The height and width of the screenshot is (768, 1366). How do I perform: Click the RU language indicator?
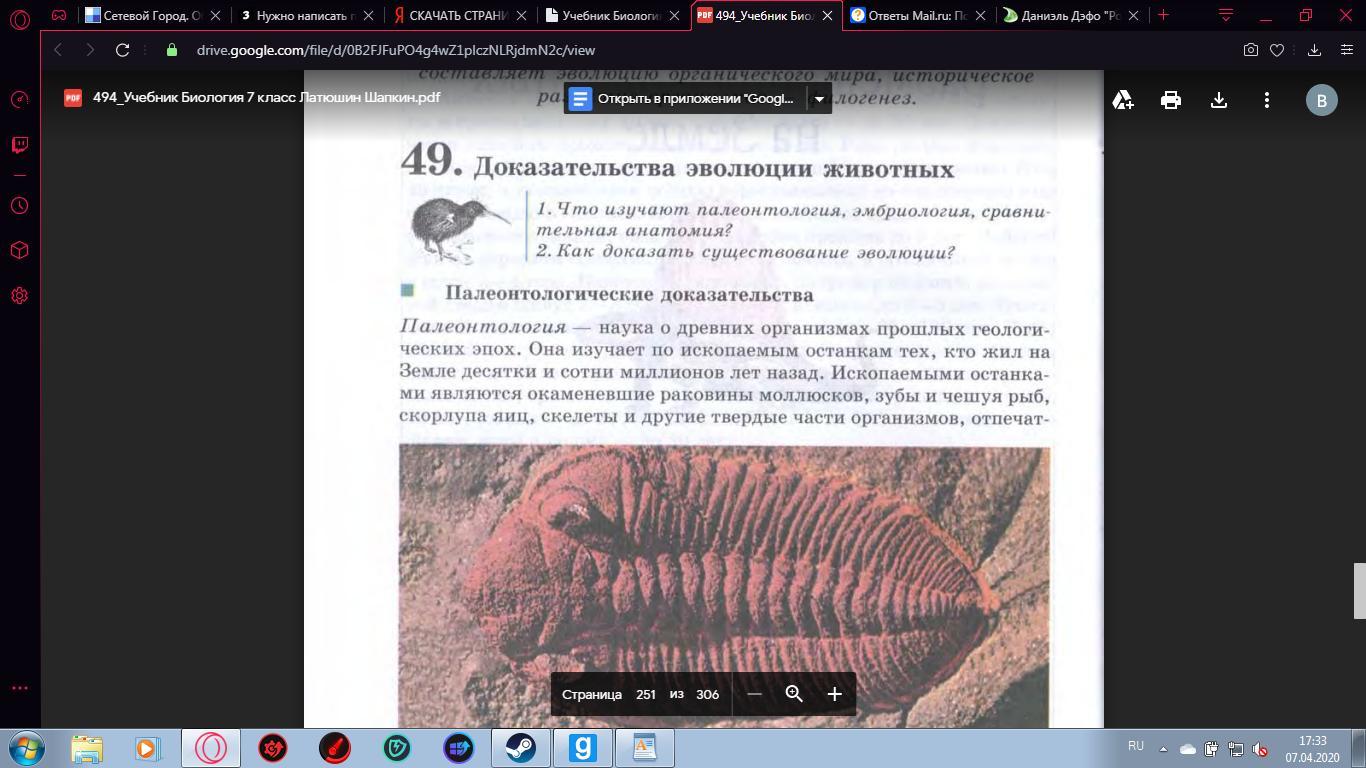[x=1136, y=746]
